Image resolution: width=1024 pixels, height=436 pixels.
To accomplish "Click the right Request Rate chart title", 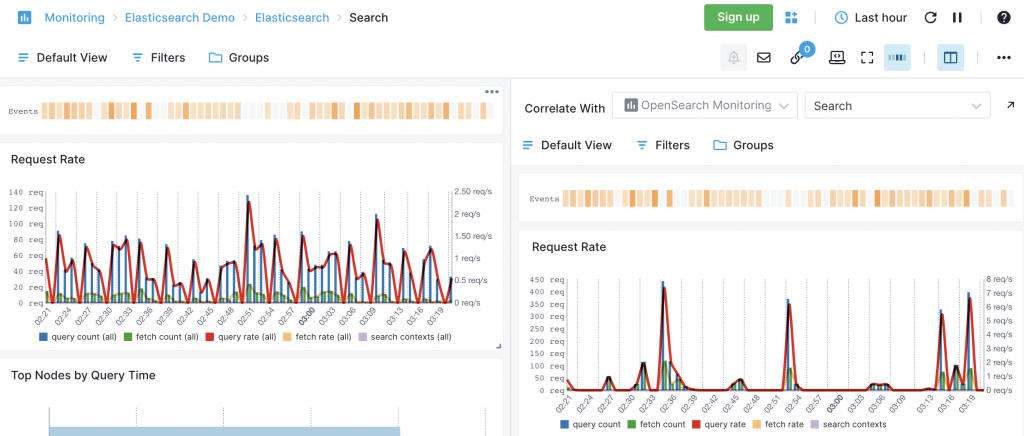I will (x=569, y=247).
